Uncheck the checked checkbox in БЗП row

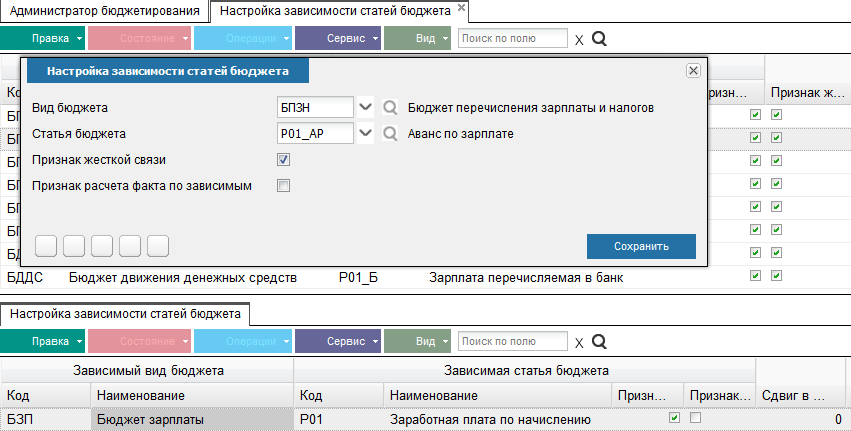pos(674,418)
